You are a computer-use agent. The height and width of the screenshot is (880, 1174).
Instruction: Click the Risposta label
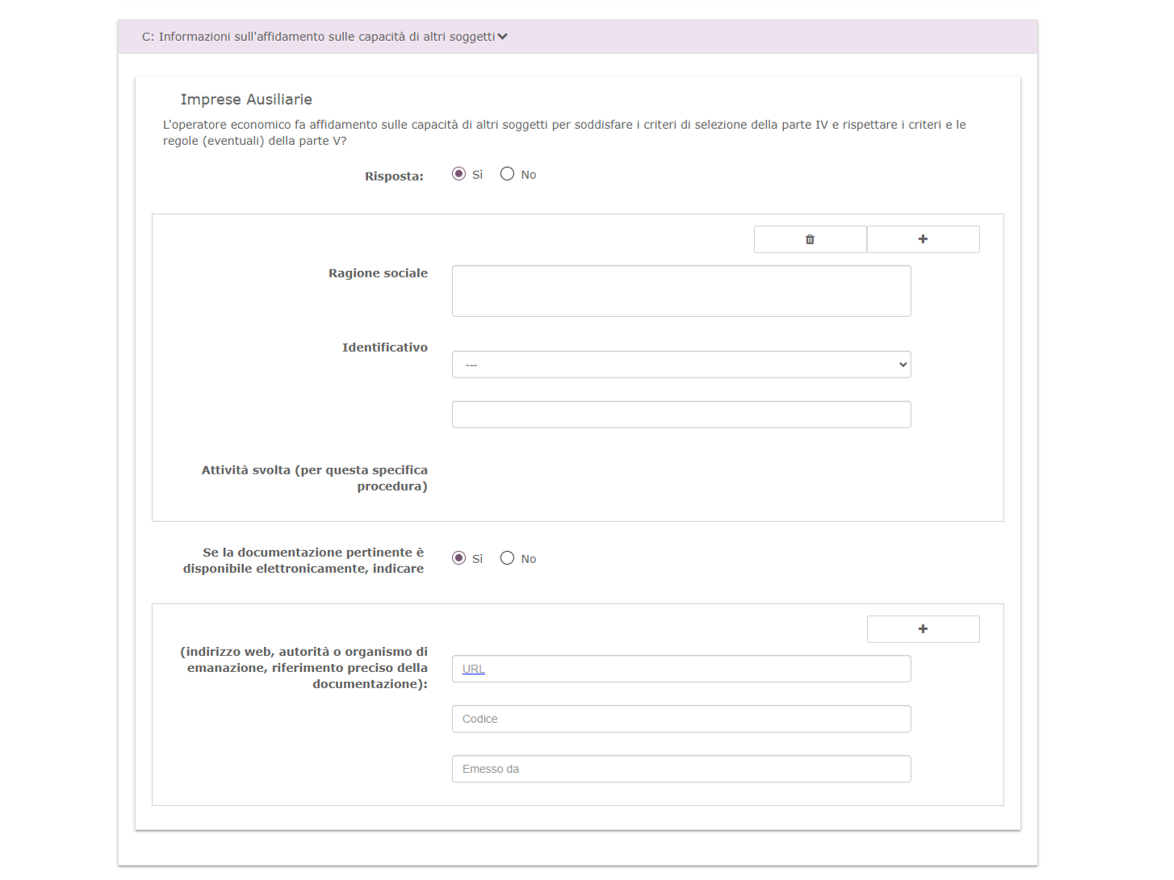(394, 176)
